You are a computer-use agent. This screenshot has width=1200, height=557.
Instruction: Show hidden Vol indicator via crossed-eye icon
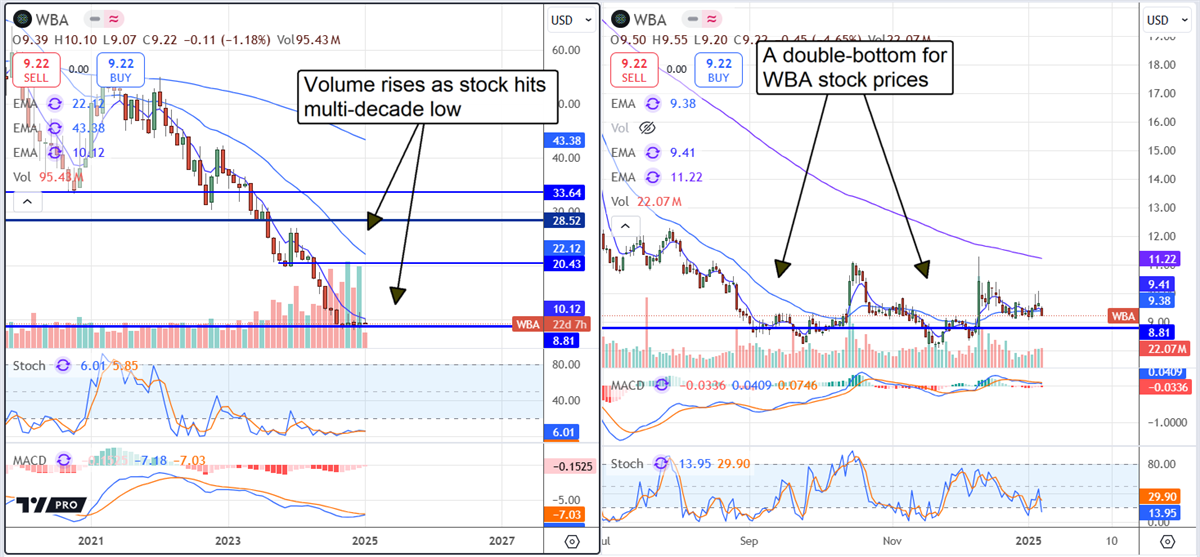[646, 129]
